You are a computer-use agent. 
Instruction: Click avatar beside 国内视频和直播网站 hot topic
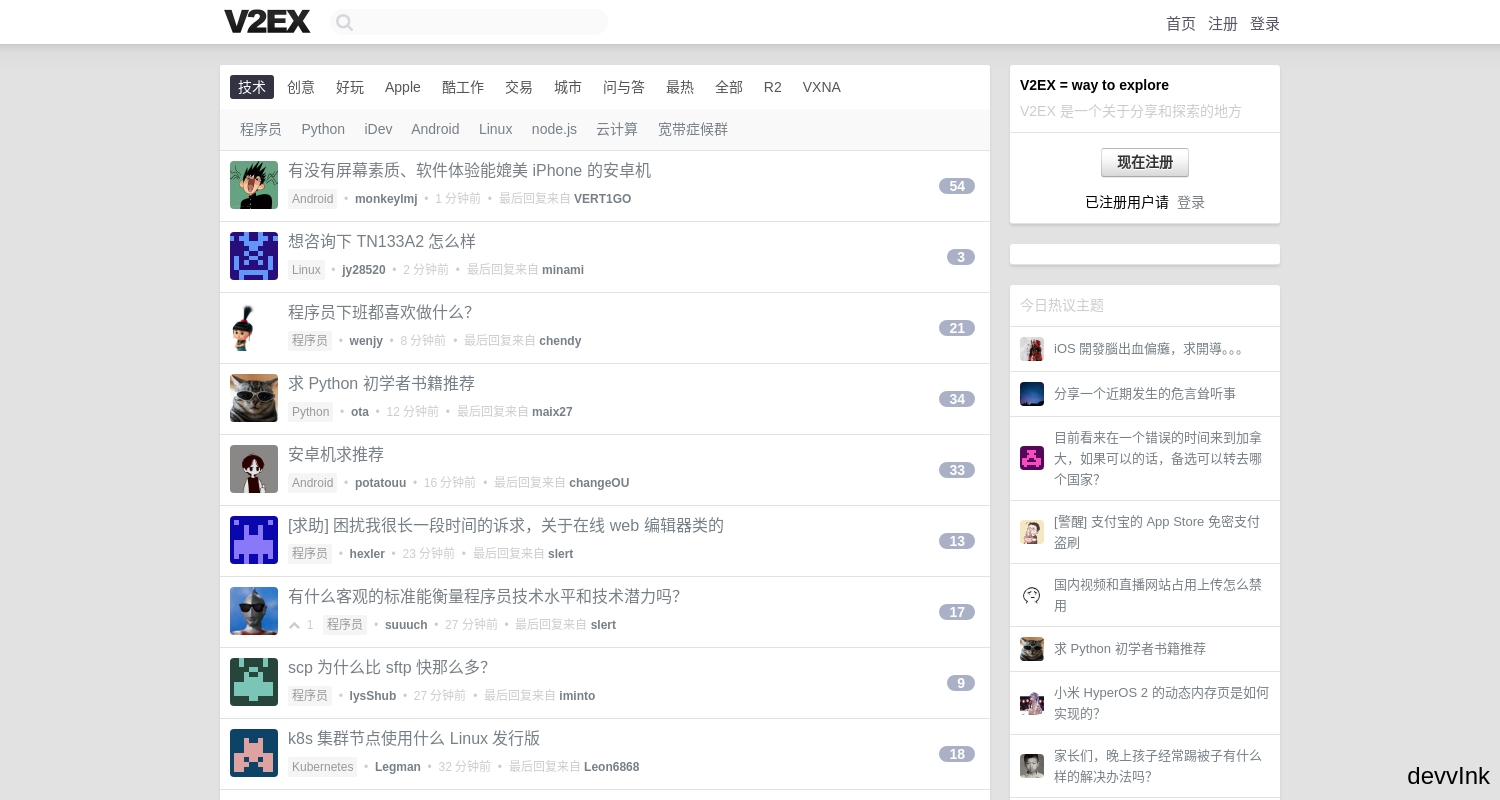tap(1032, 595)
